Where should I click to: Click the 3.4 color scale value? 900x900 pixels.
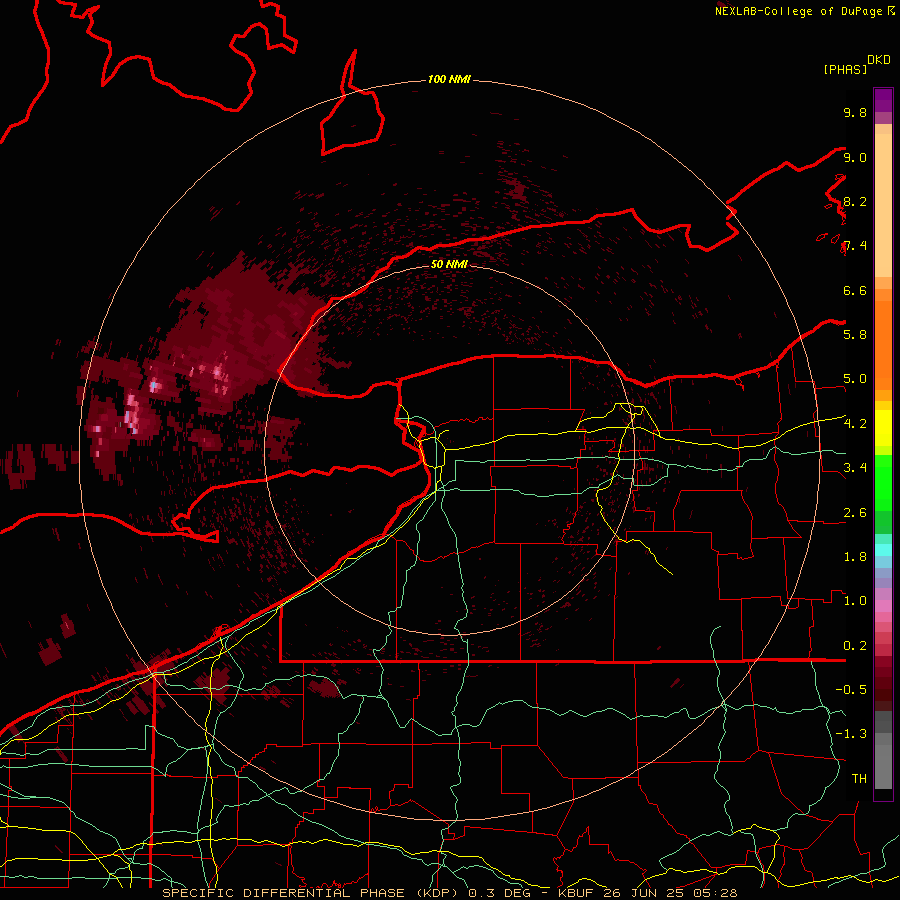[855, 468]
